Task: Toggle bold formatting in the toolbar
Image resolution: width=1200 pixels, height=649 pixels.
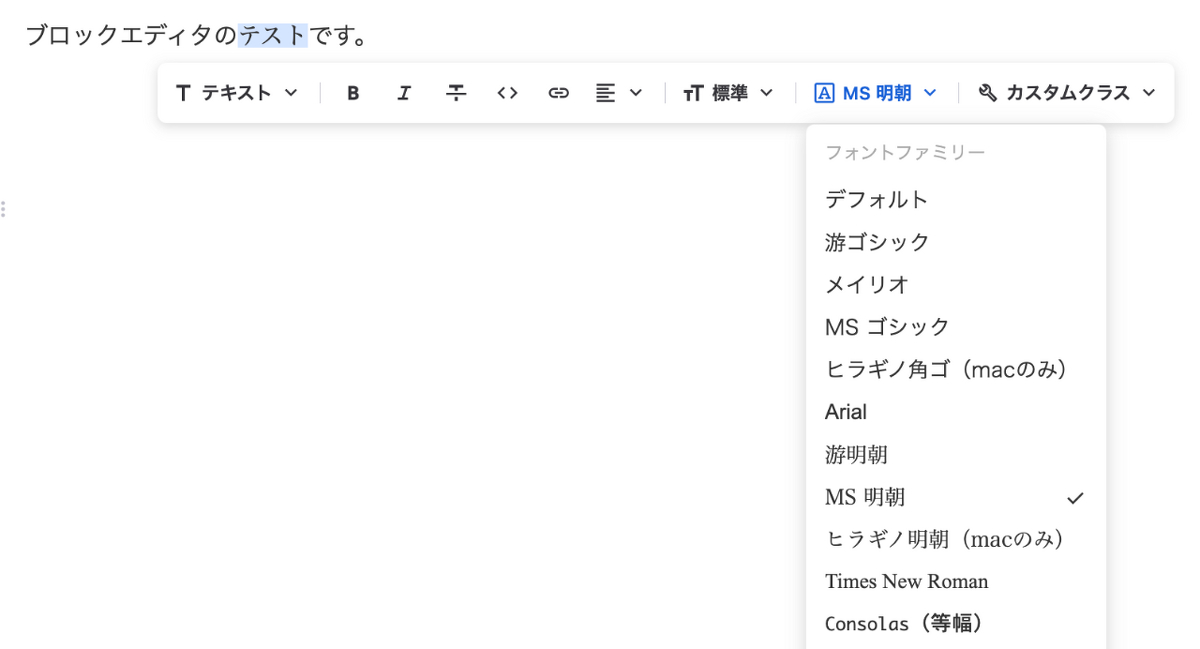Action: (x=353, y=92)
